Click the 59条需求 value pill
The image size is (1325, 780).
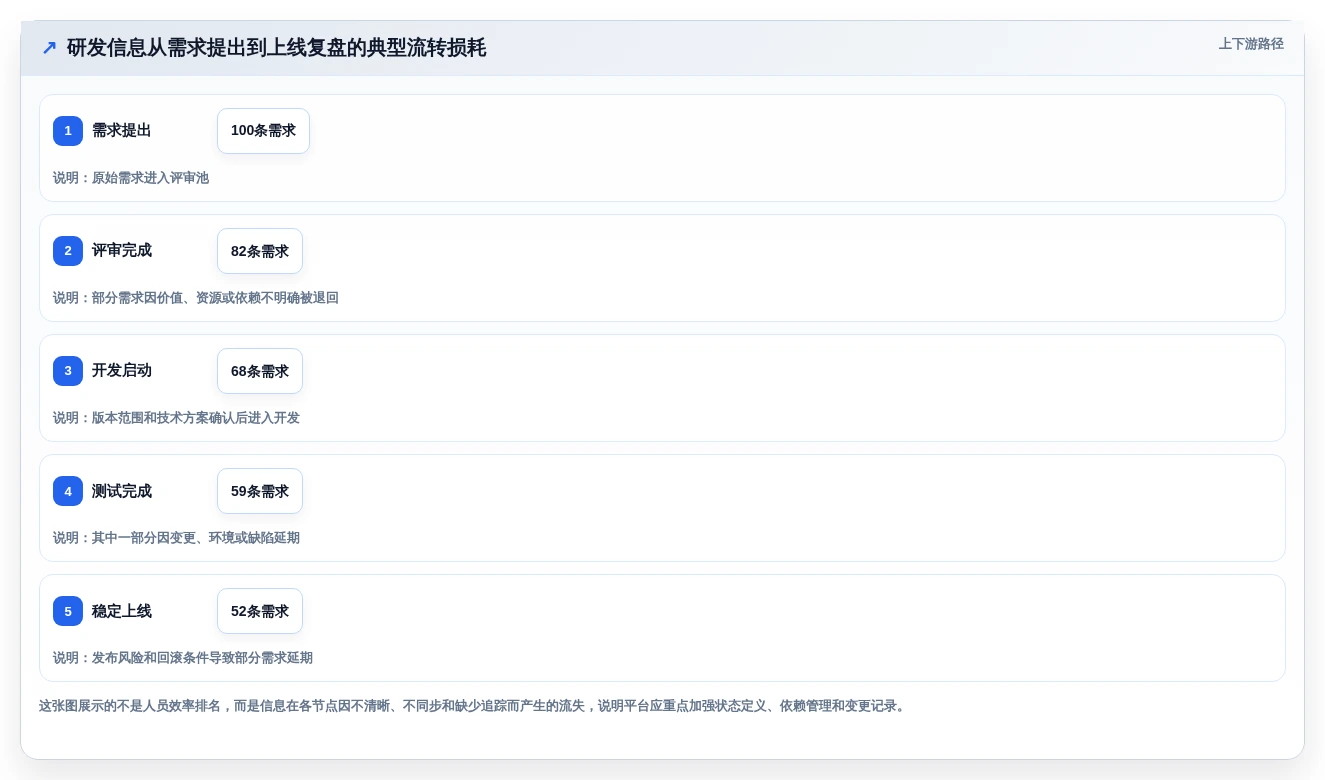[x=260, y=491]
